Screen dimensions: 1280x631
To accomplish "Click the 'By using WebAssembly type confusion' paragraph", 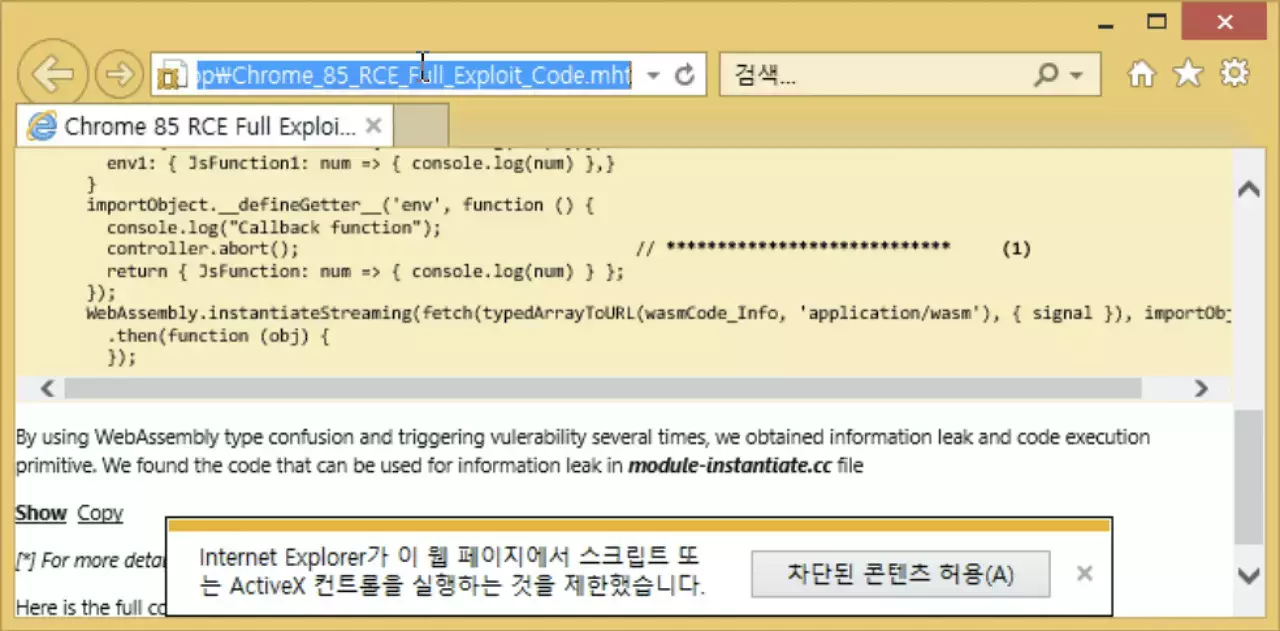I will pos(582,451).
